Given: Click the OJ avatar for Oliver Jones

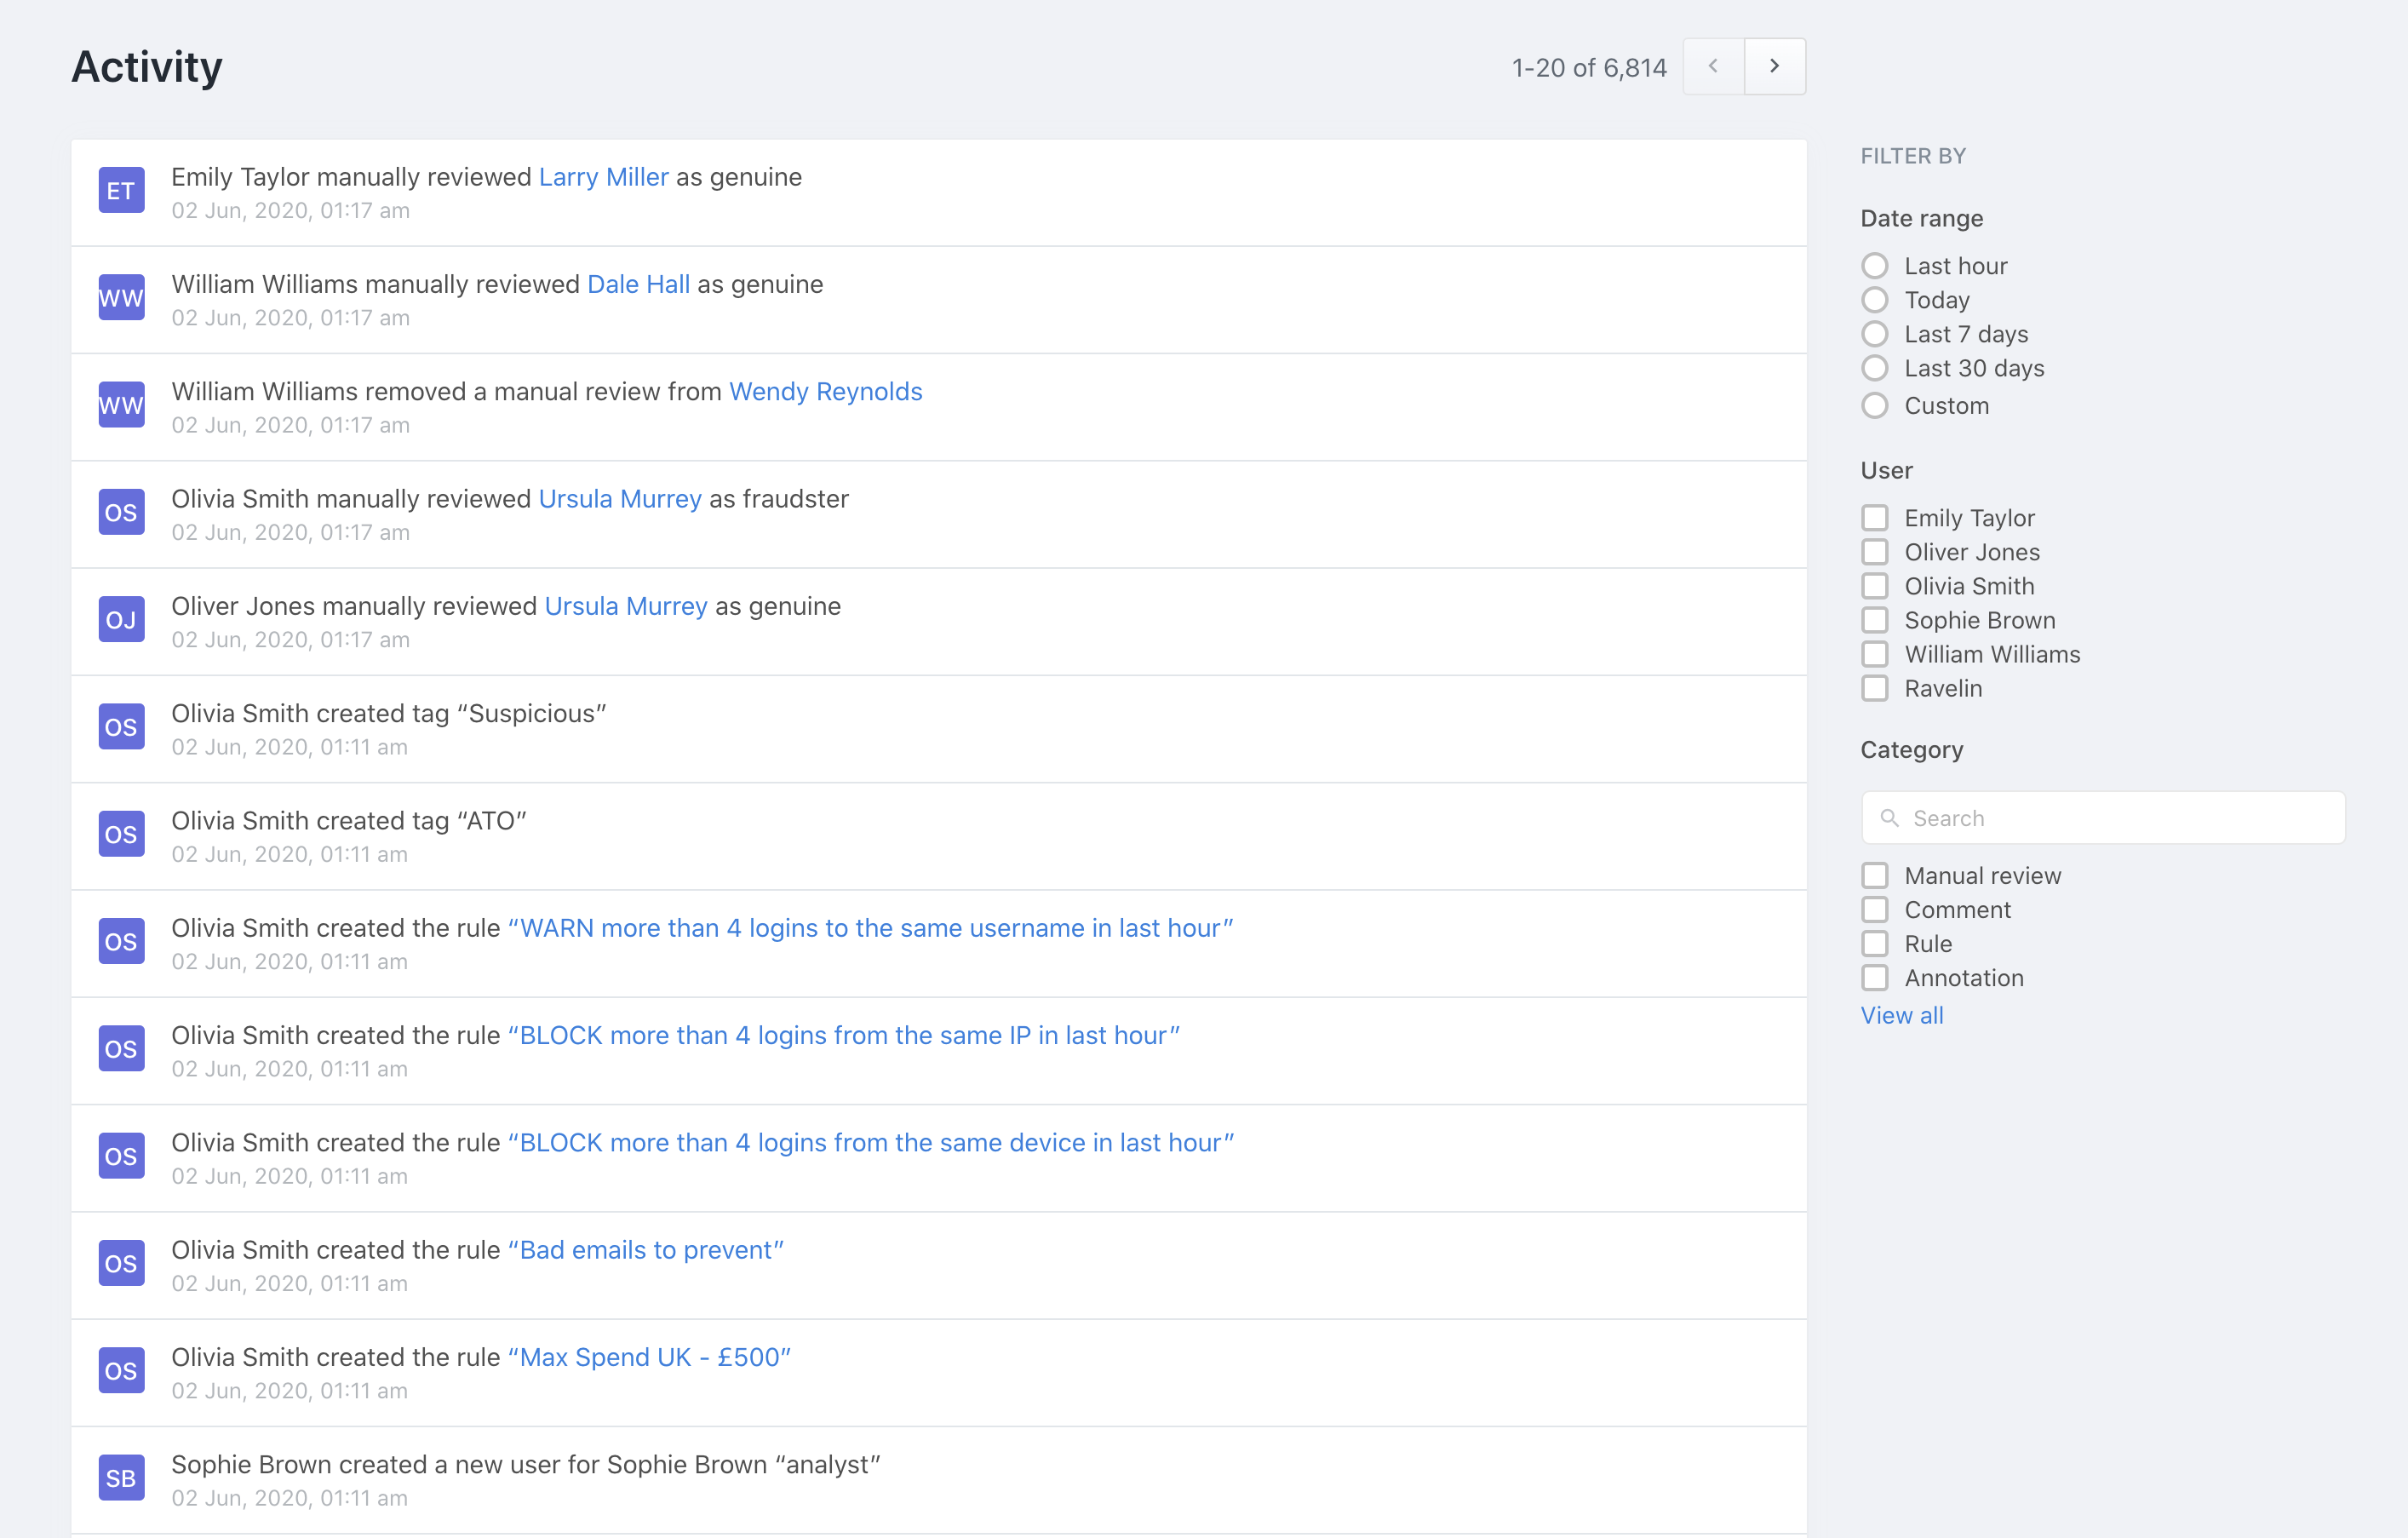Looking at the screenshot, I should click(121, 620).
